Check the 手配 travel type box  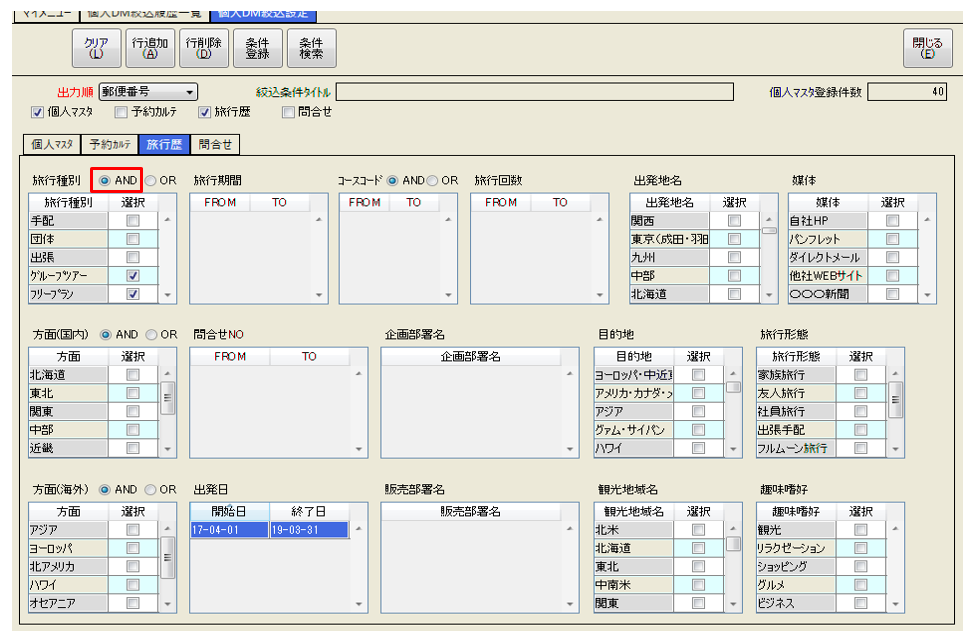pyautogui.click(x=133, y=221)
